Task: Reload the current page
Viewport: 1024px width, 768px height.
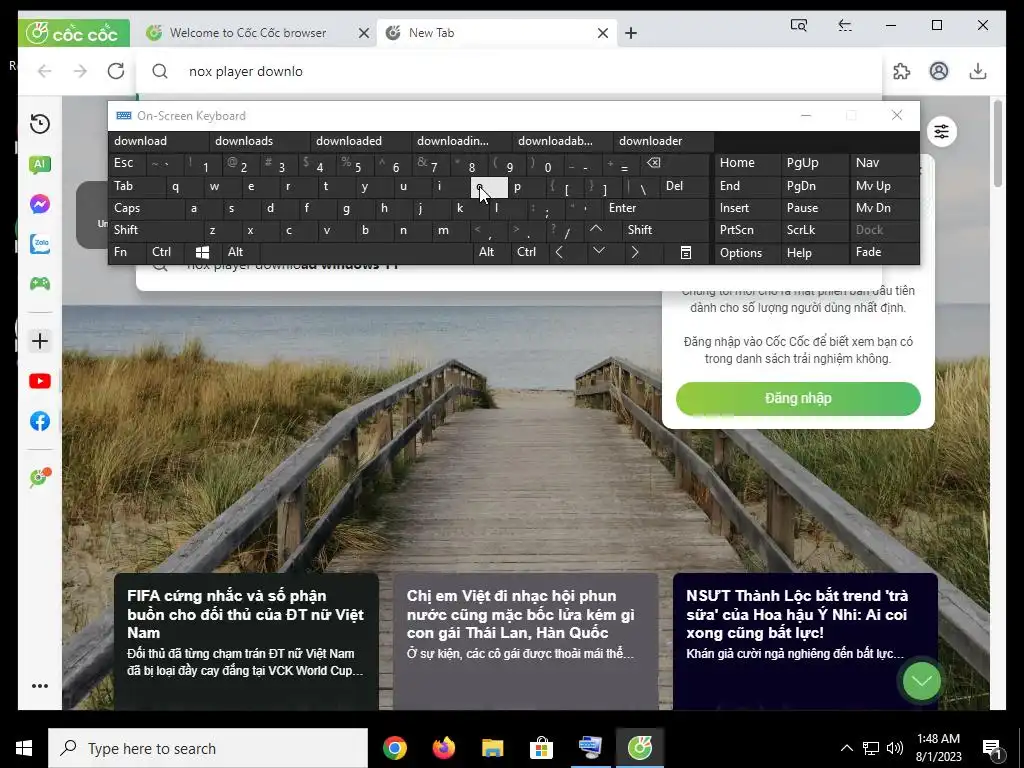Action: click(116, 71)
